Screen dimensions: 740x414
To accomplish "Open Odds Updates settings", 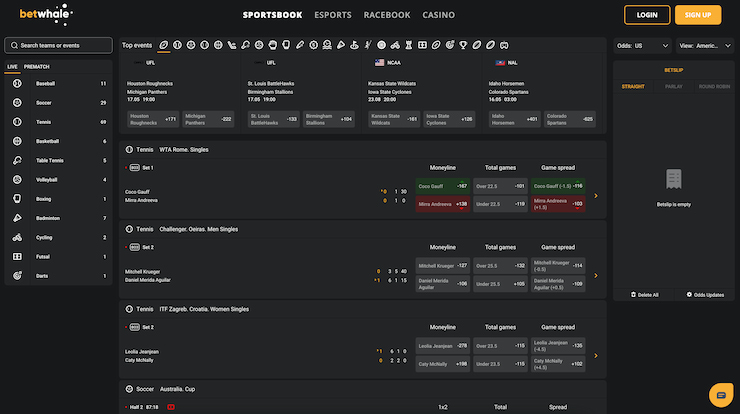I will click(x=705, y=295).
